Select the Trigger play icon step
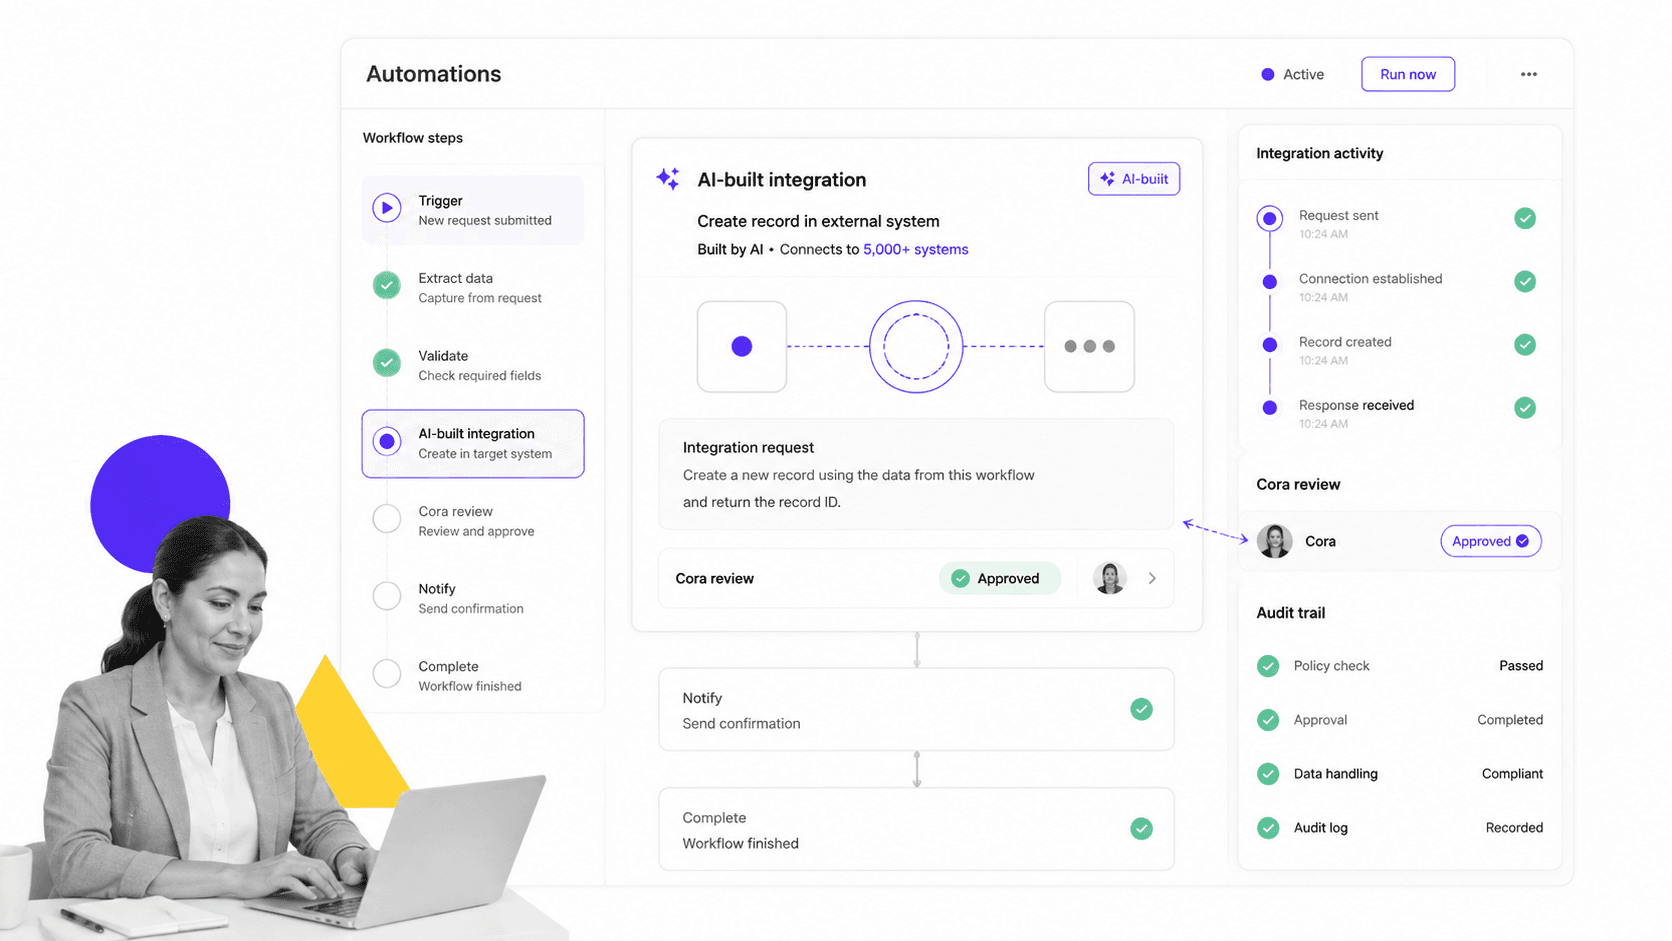 387,208
